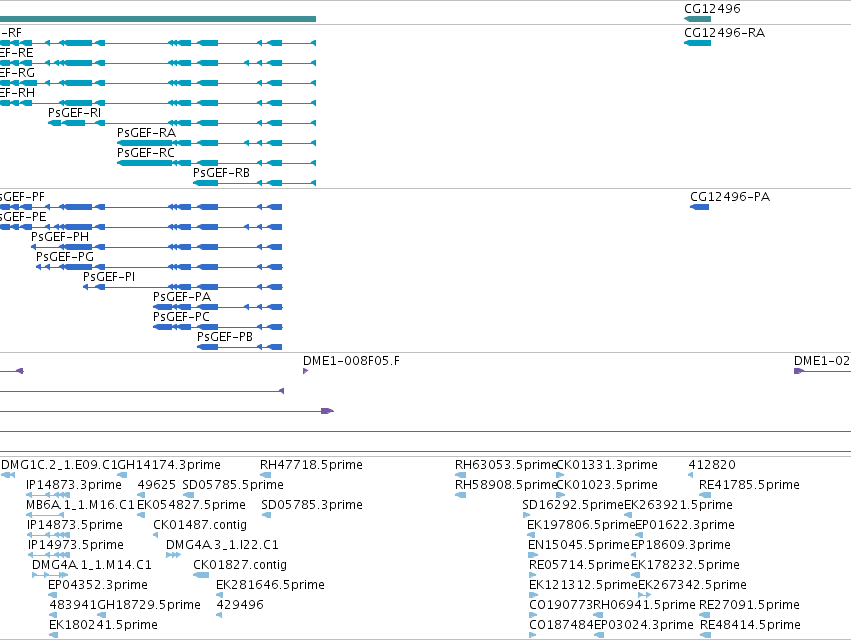Select the EK263921.5prime EST label
Screen dimensions: 851x640
[x=678, y=505]
